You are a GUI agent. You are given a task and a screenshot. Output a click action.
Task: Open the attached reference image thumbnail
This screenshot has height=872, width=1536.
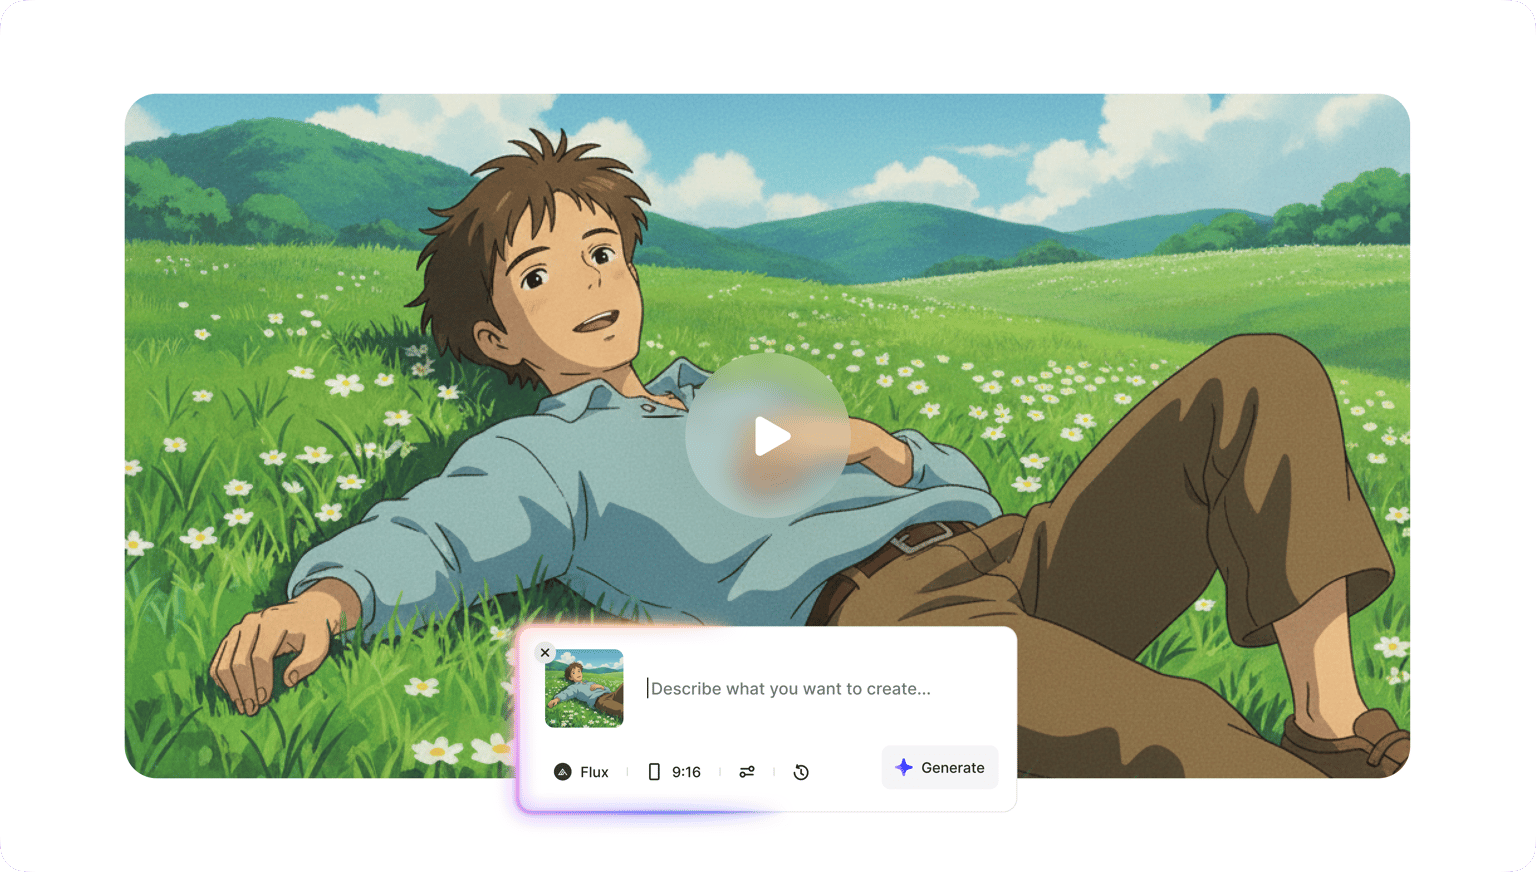584,689
